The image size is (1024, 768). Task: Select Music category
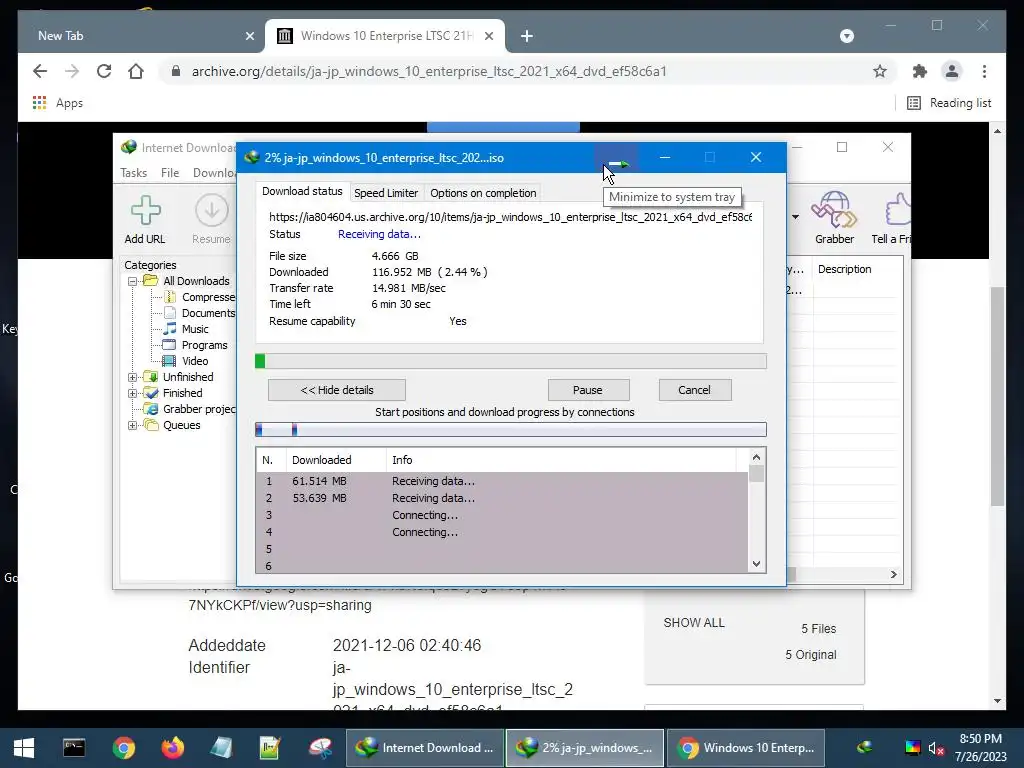[x=195, y=329]
